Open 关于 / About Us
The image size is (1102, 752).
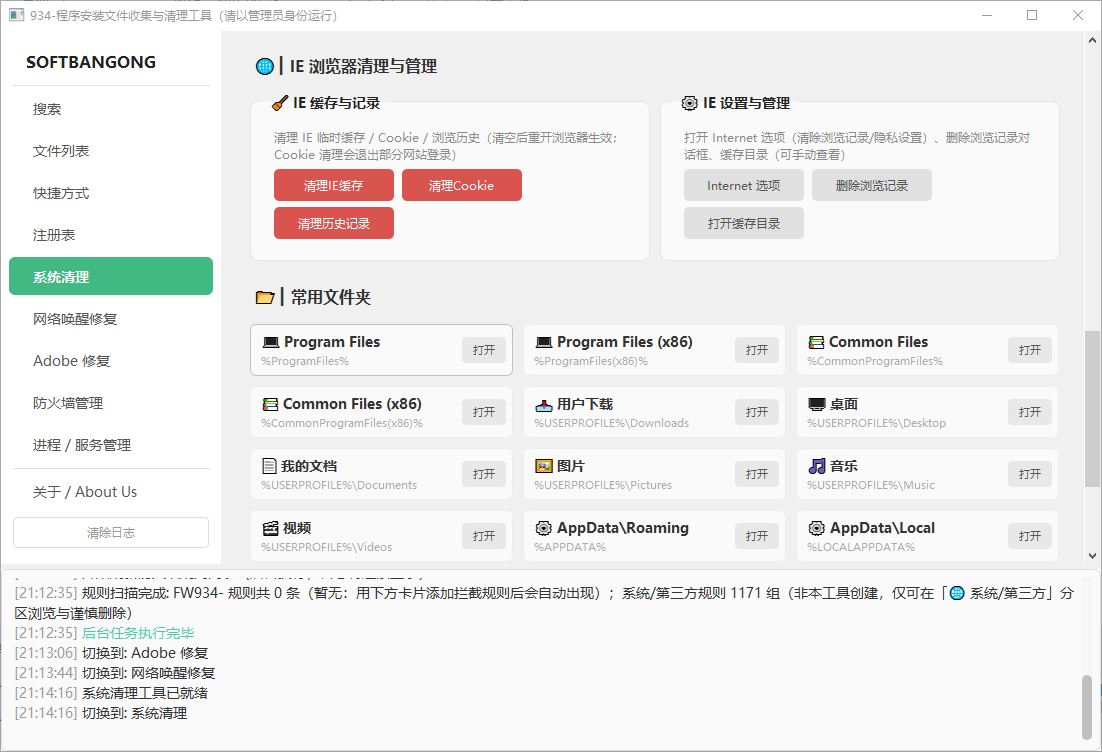tap(111, 492)
